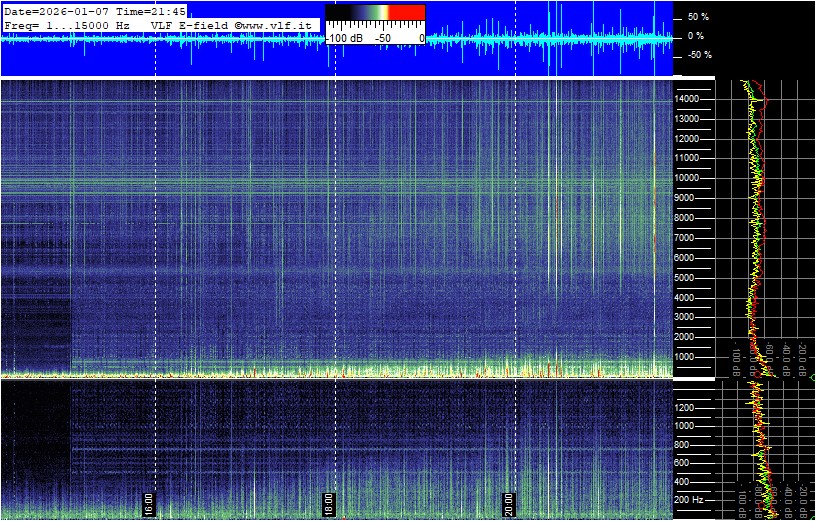Click -20.0 dB on the 15 kHz spectrum plot

[802, 358]
